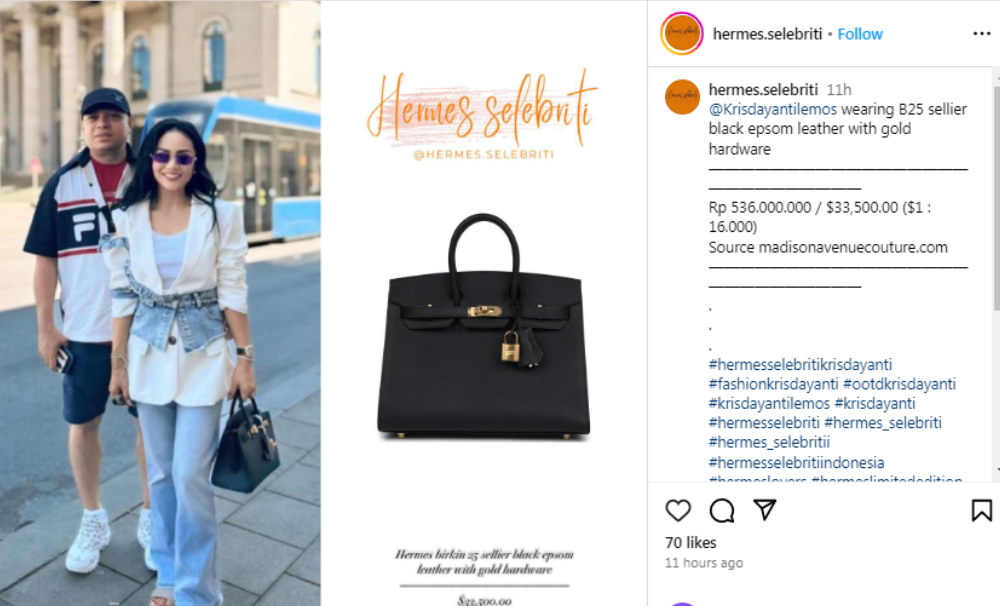
Task: Save the post with the bookmark icon
Action: [982, 510]
